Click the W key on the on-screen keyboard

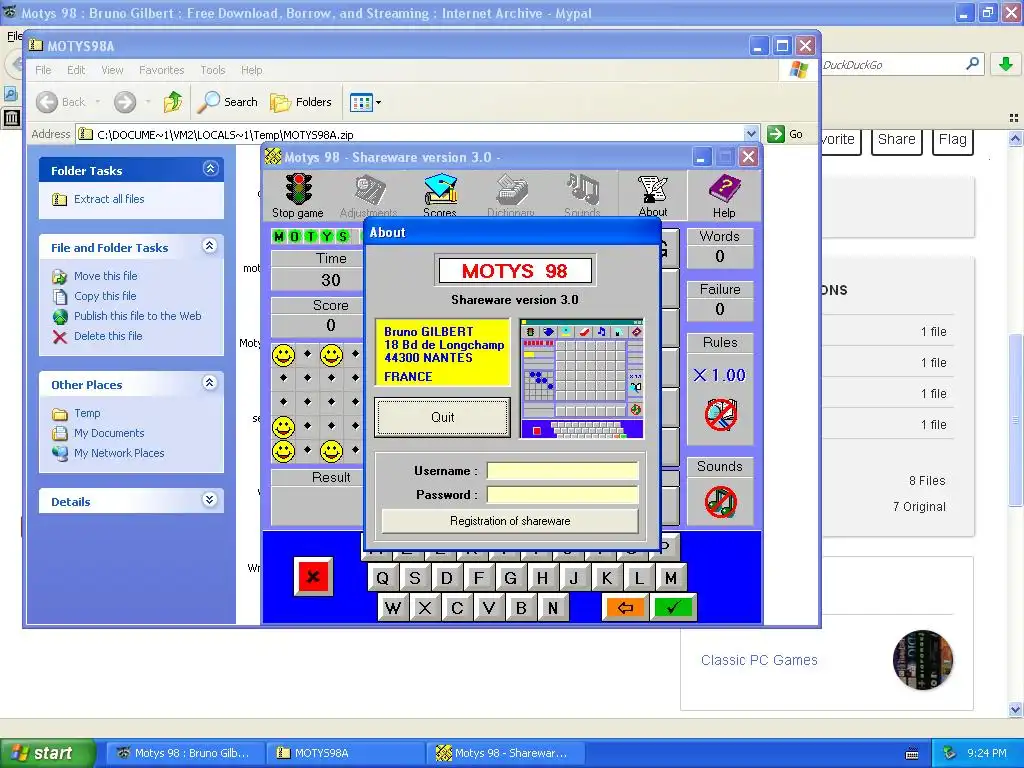tap(392, 608)
